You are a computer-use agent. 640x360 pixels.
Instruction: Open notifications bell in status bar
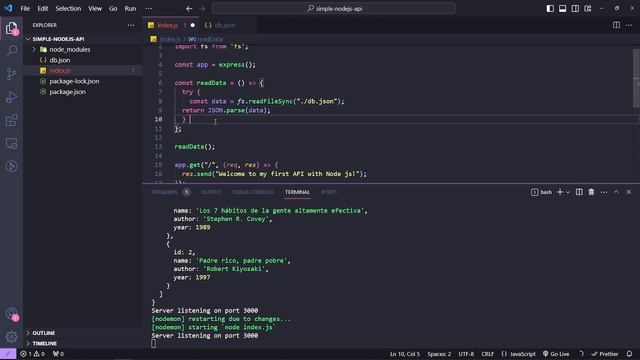pos(629,354)
